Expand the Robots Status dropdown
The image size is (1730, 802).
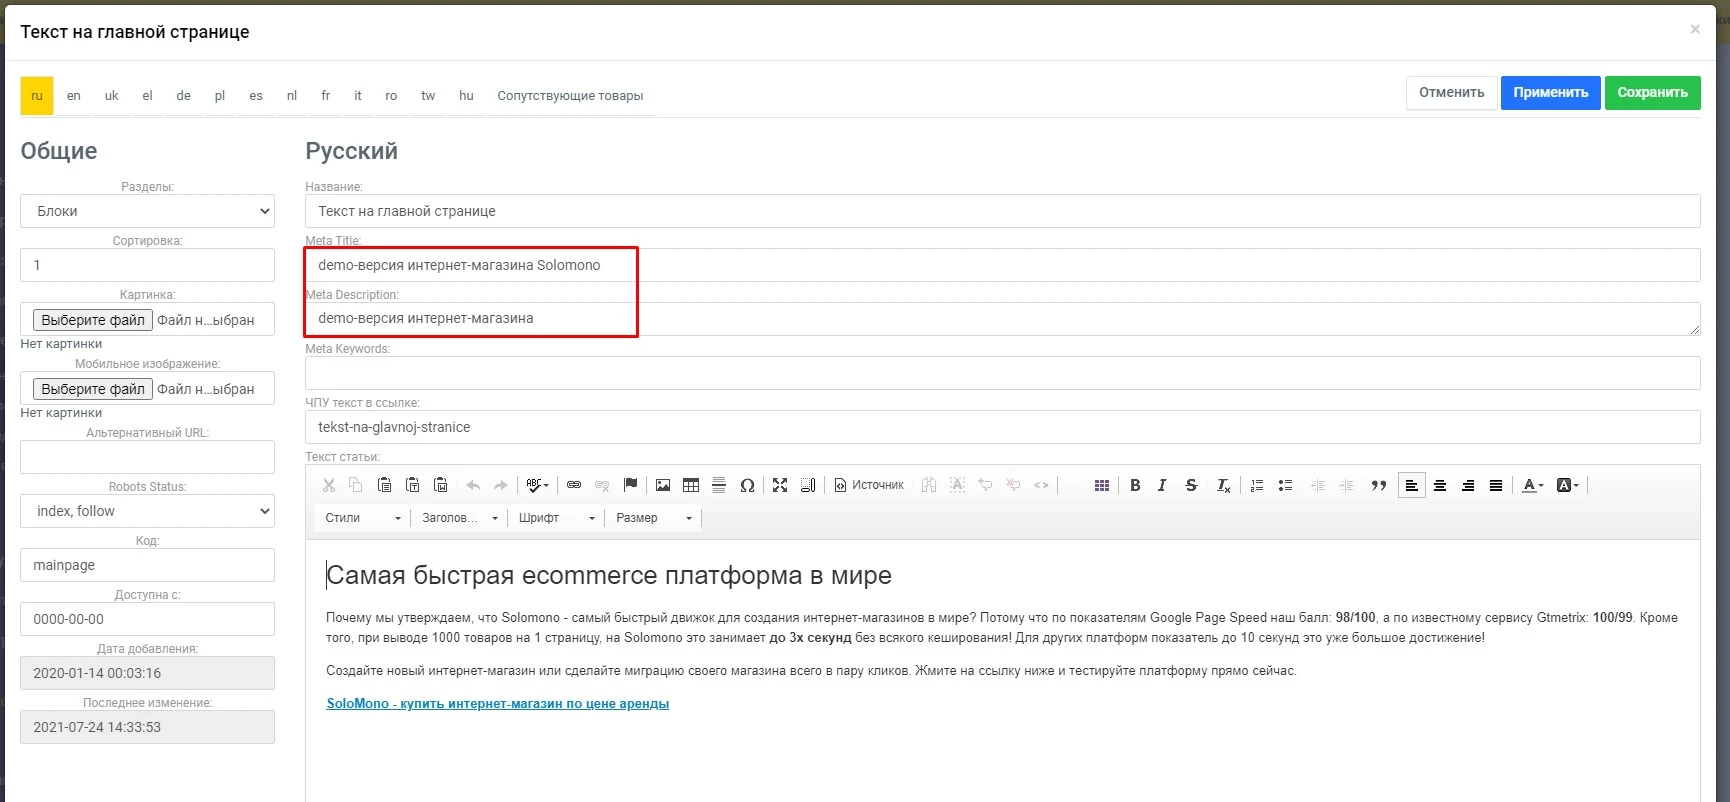pos(147,511)
